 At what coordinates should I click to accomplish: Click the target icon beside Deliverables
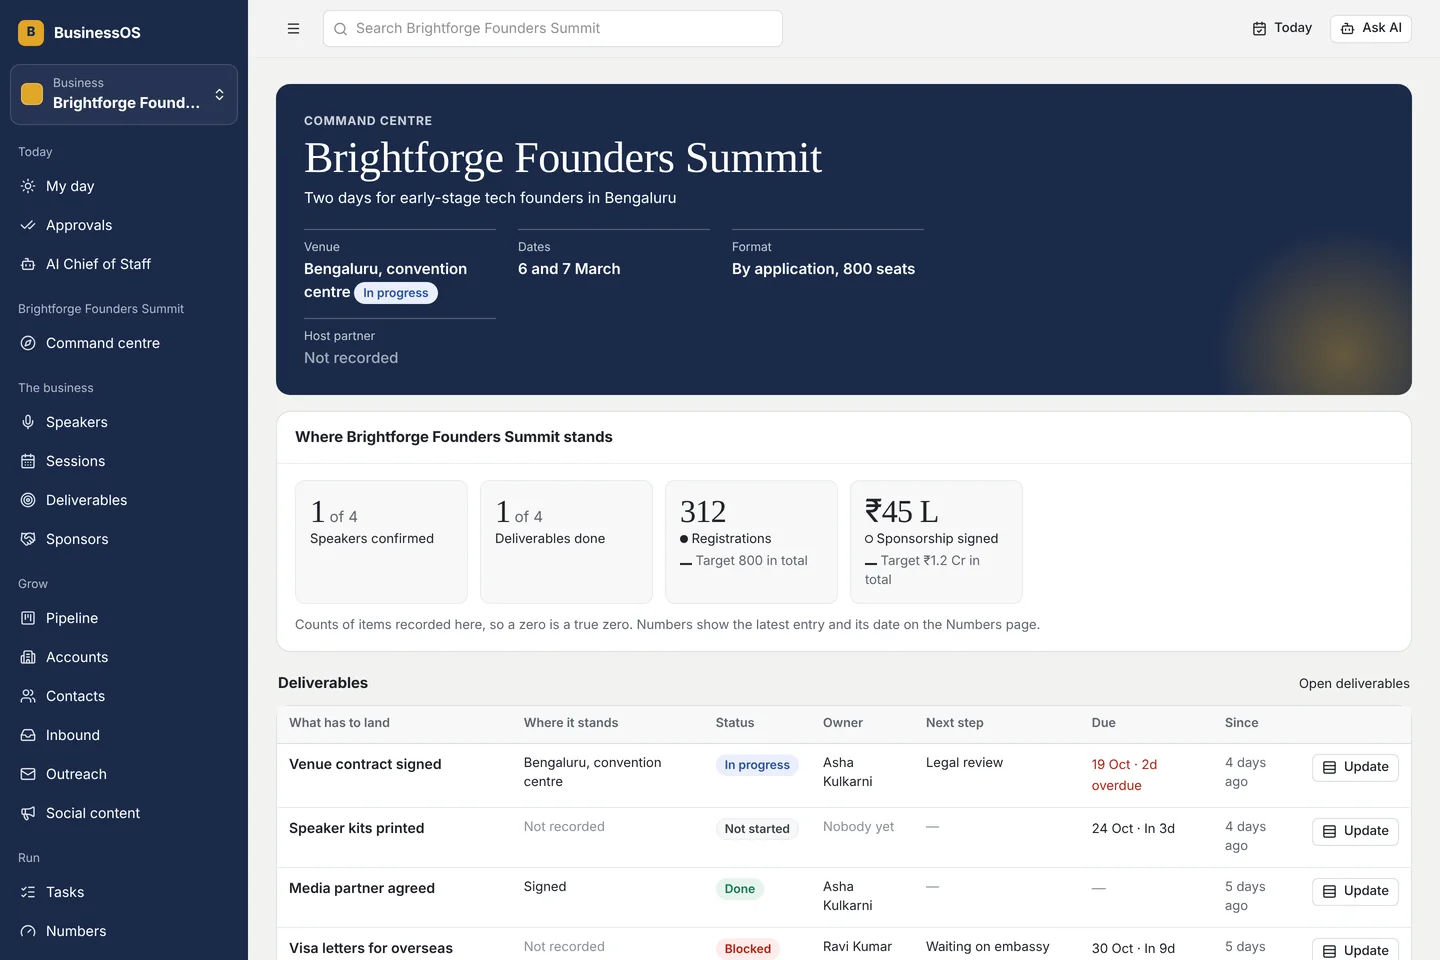28,500
